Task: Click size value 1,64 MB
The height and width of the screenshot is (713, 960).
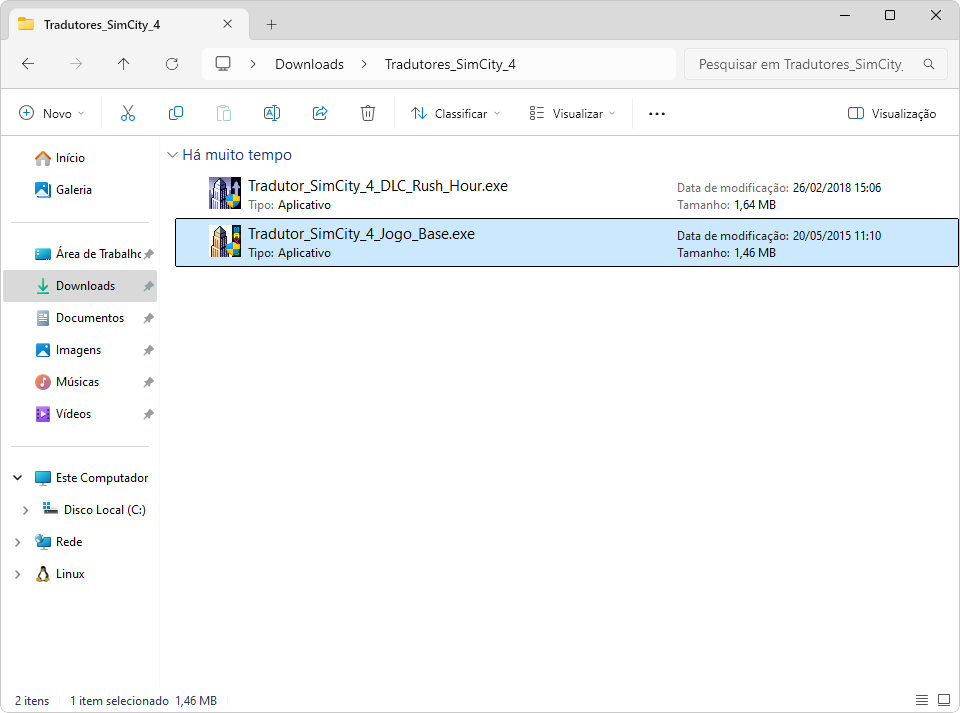Action: (x=755, y=205)
